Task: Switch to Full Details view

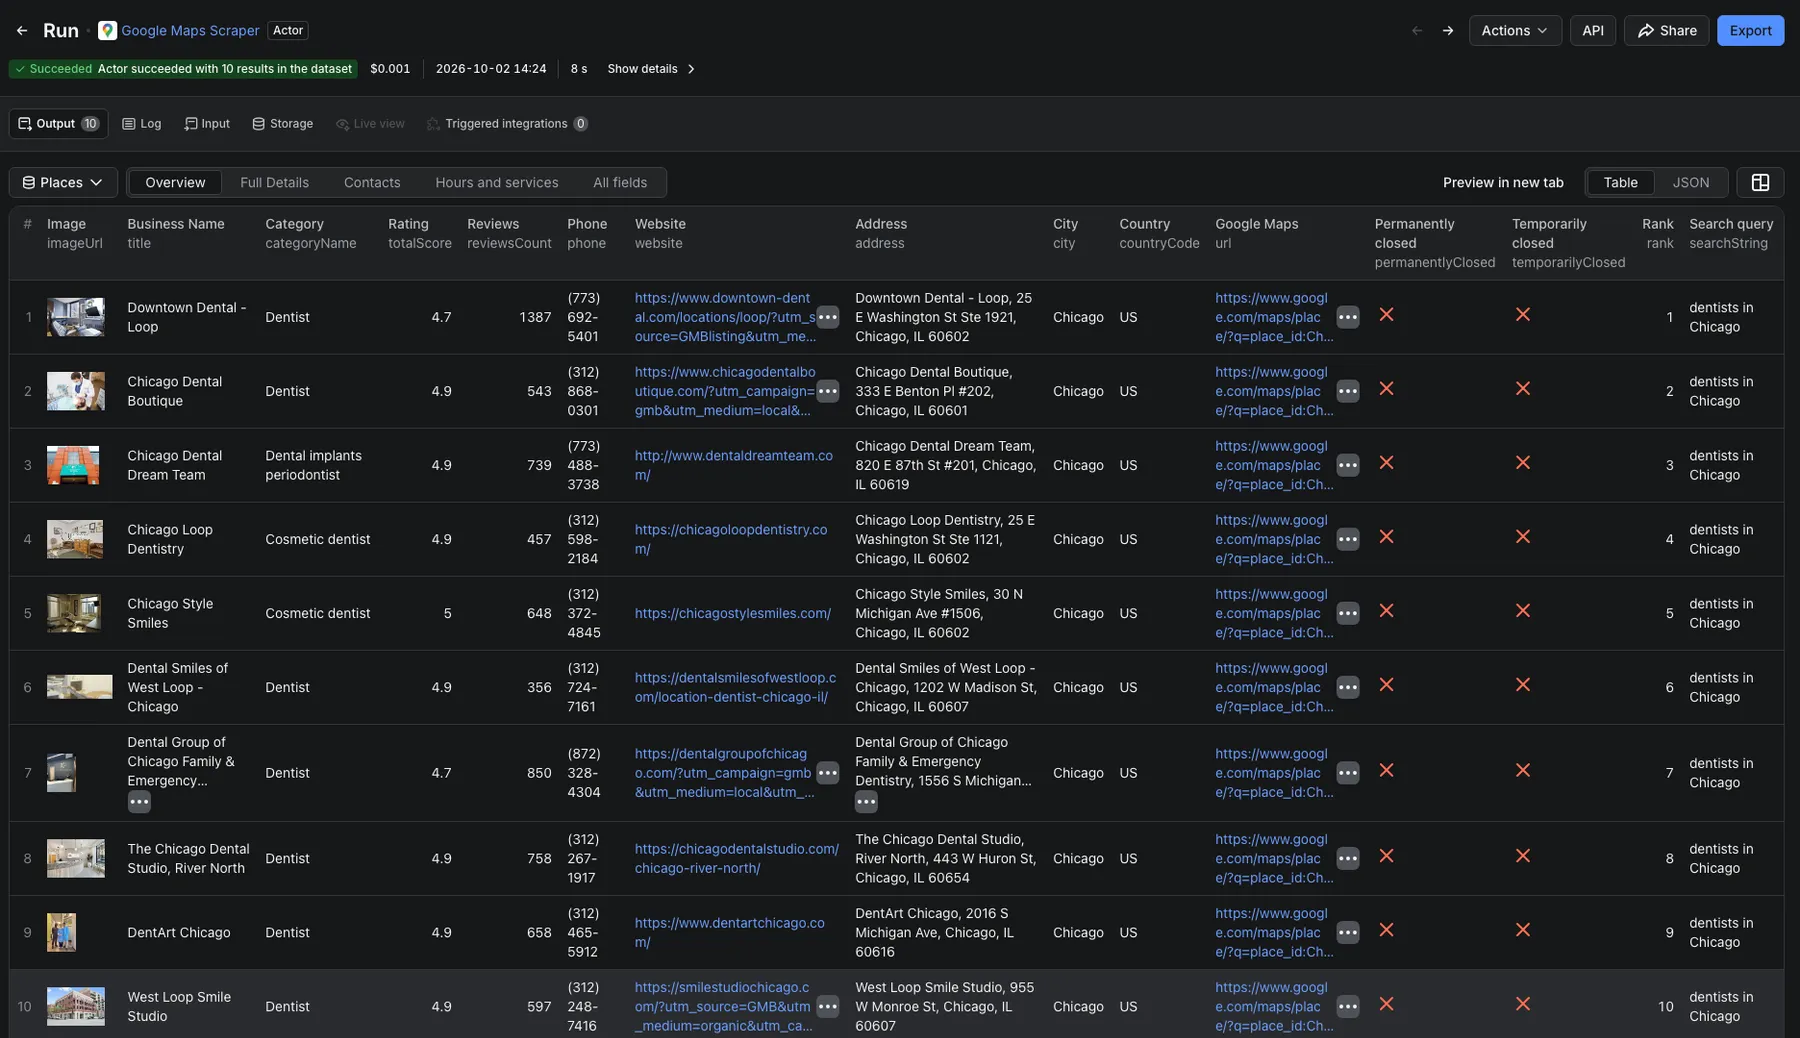Action: click(x=274, y=182)
